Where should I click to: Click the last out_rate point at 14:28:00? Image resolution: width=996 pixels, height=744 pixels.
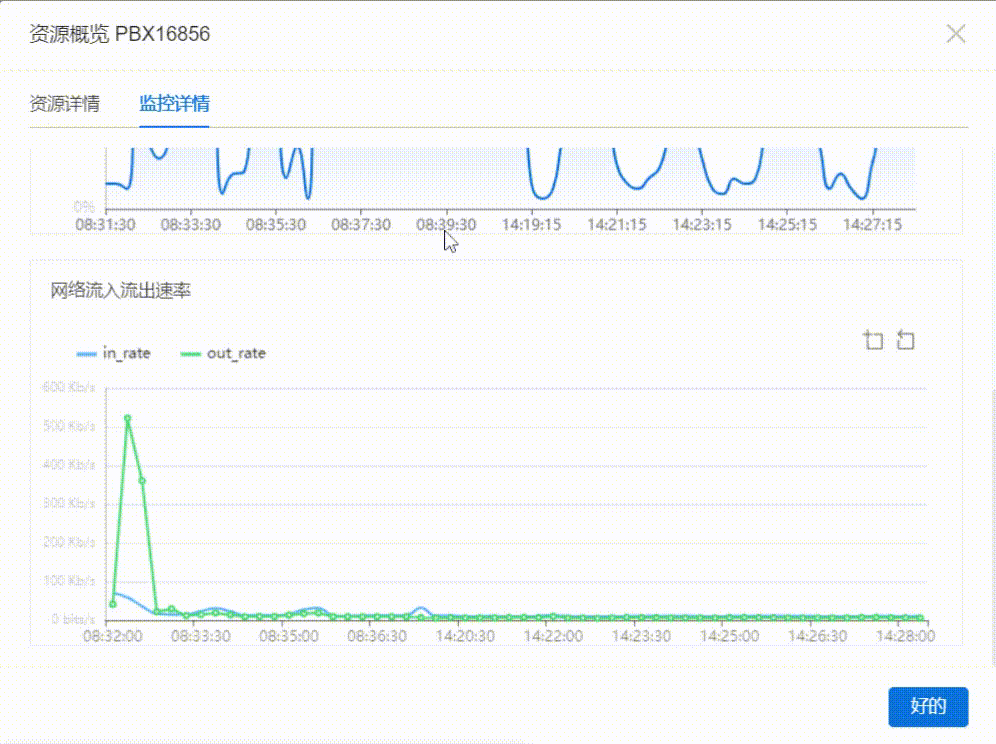[x=920, y=618]
